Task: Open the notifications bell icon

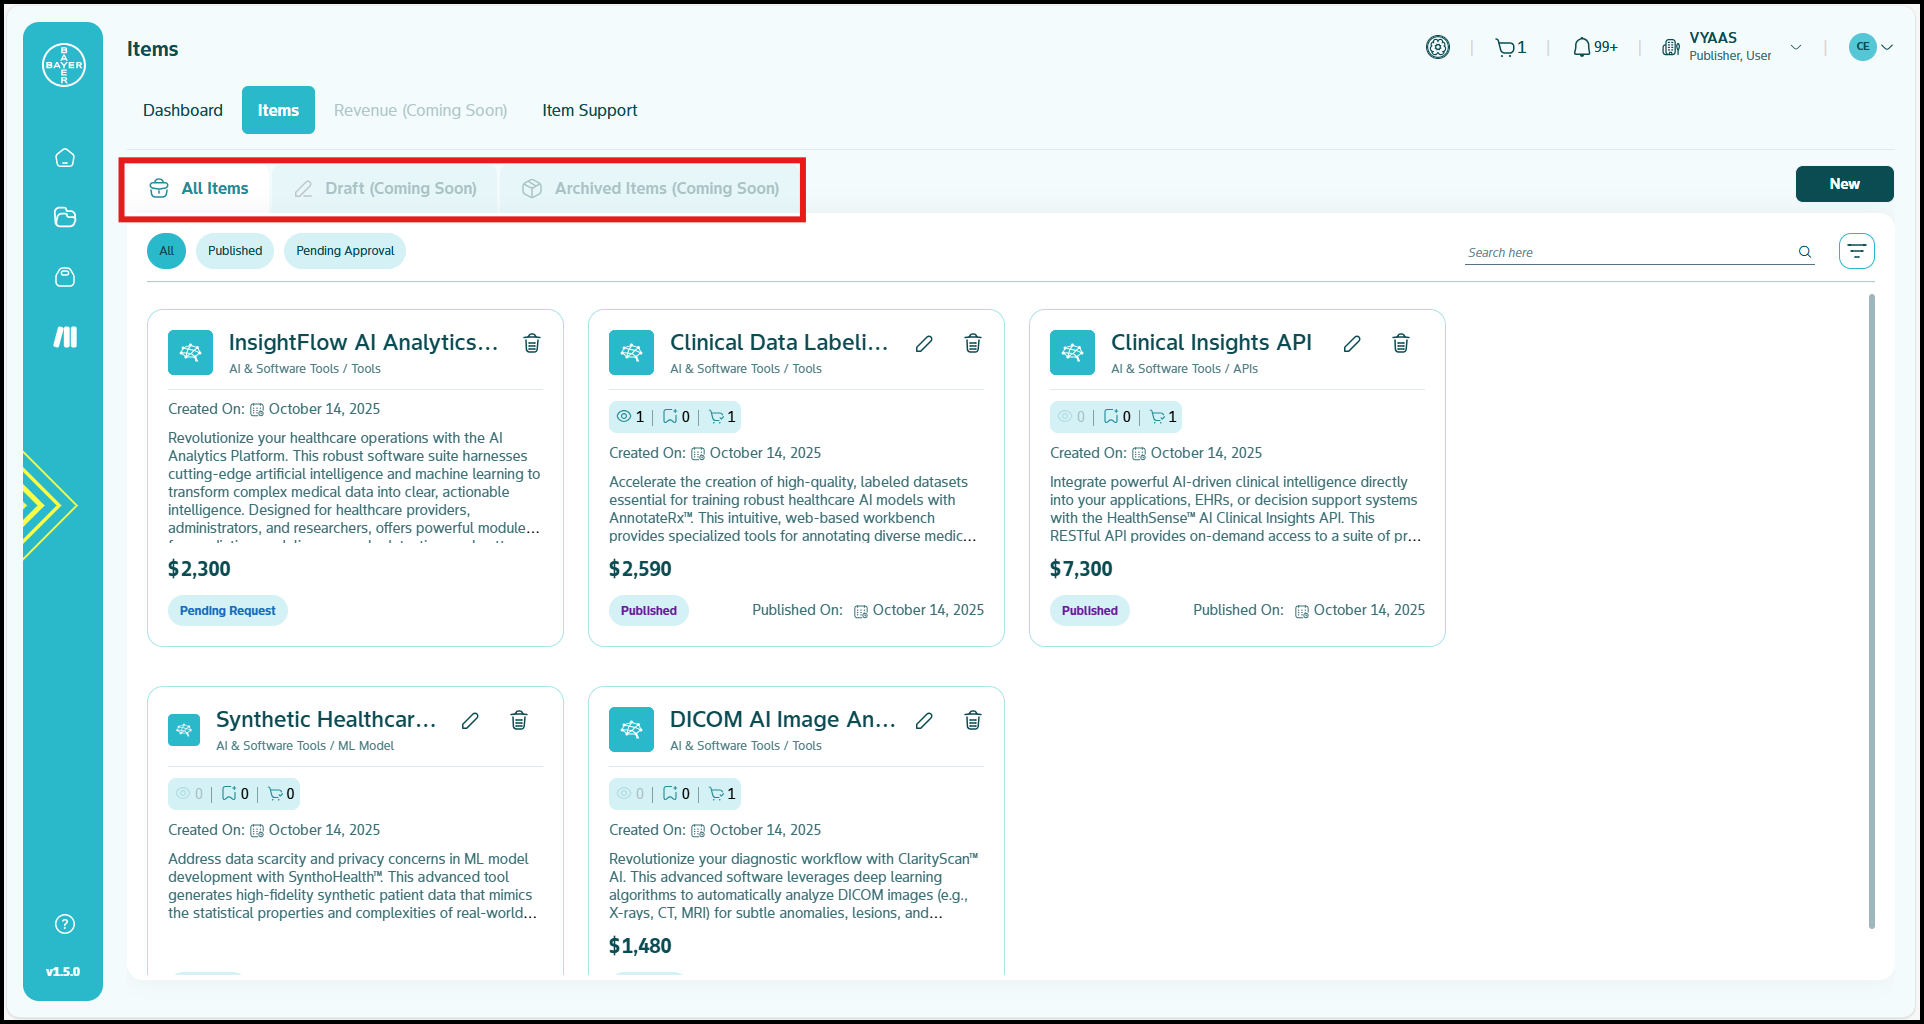Action: pyautogui.click(x=1594, y=47)
